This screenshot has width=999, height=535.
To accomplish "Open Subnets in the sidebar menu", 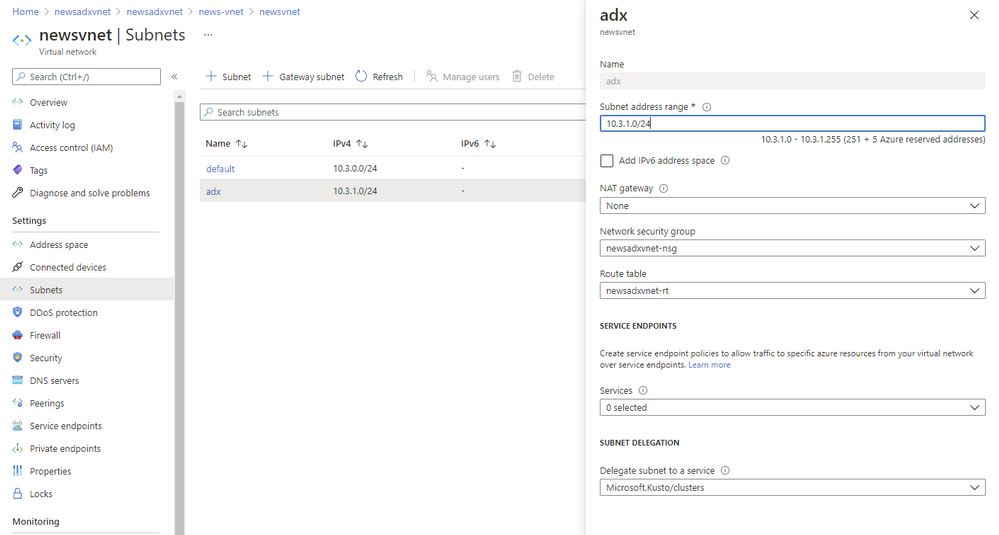I will (x=87, y=290).
